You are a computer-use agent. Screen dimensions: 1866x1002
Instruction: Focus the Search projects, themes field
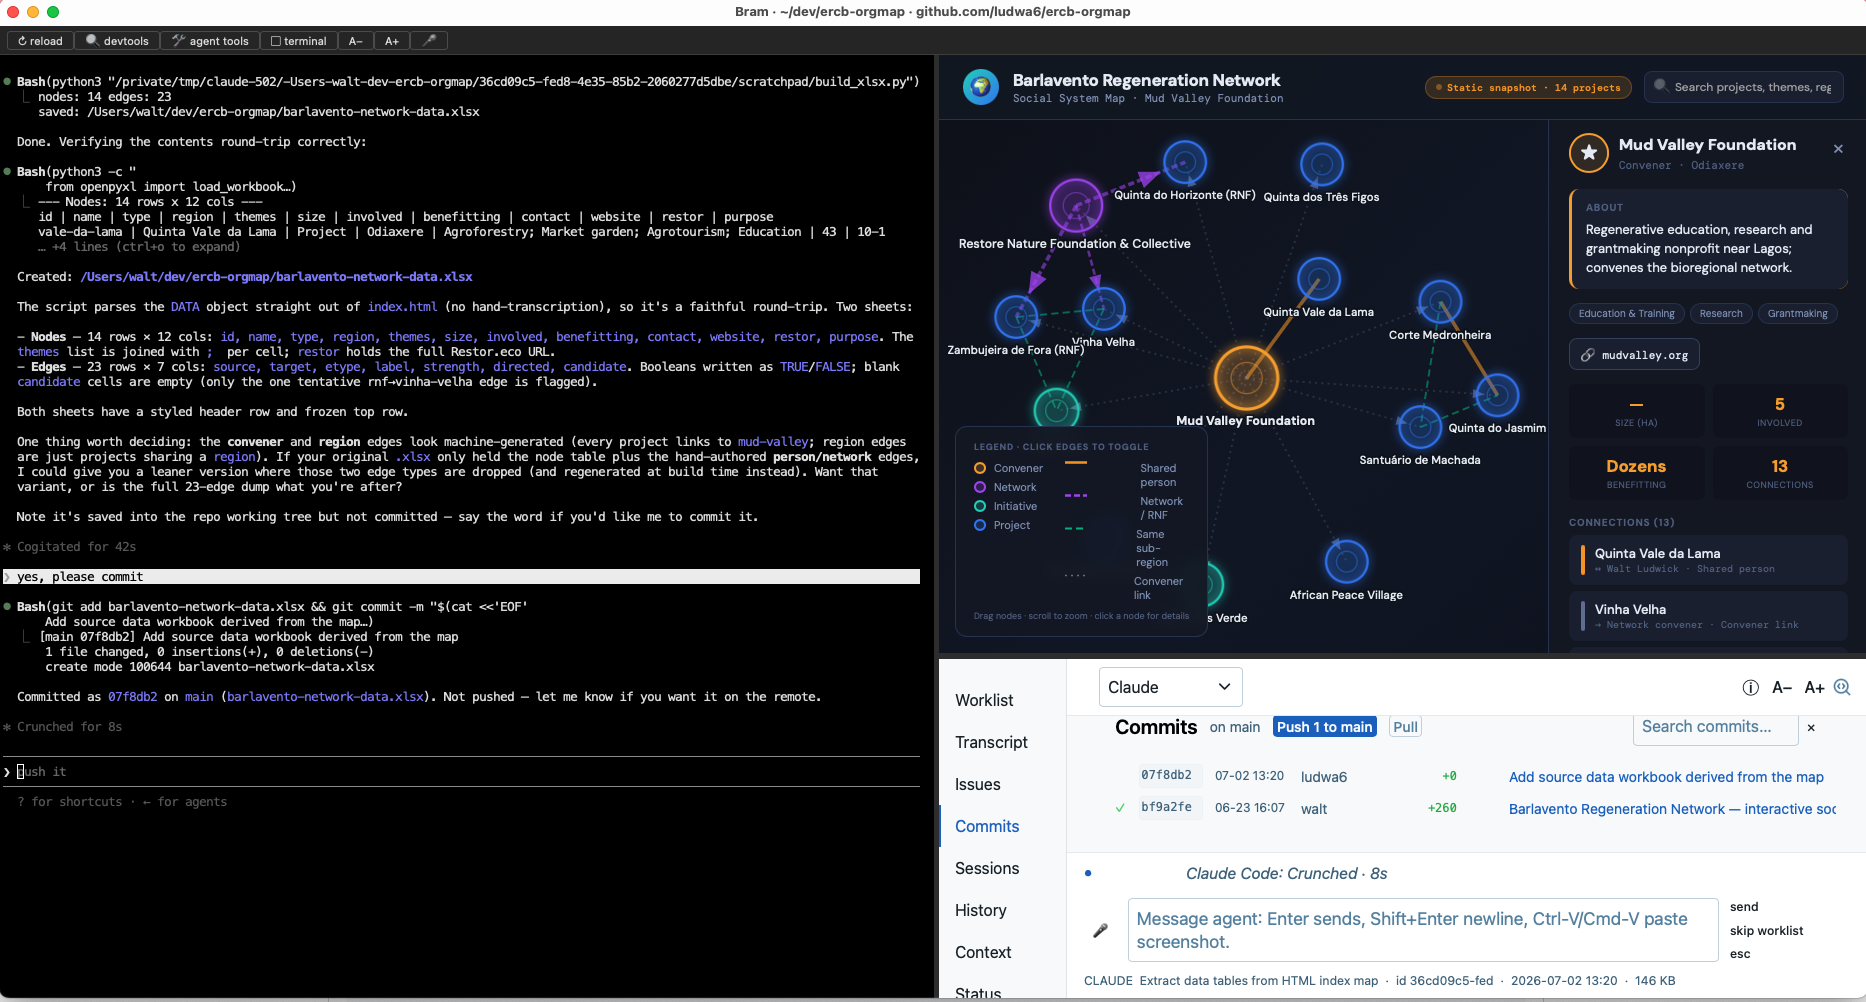click(1743, 87)
